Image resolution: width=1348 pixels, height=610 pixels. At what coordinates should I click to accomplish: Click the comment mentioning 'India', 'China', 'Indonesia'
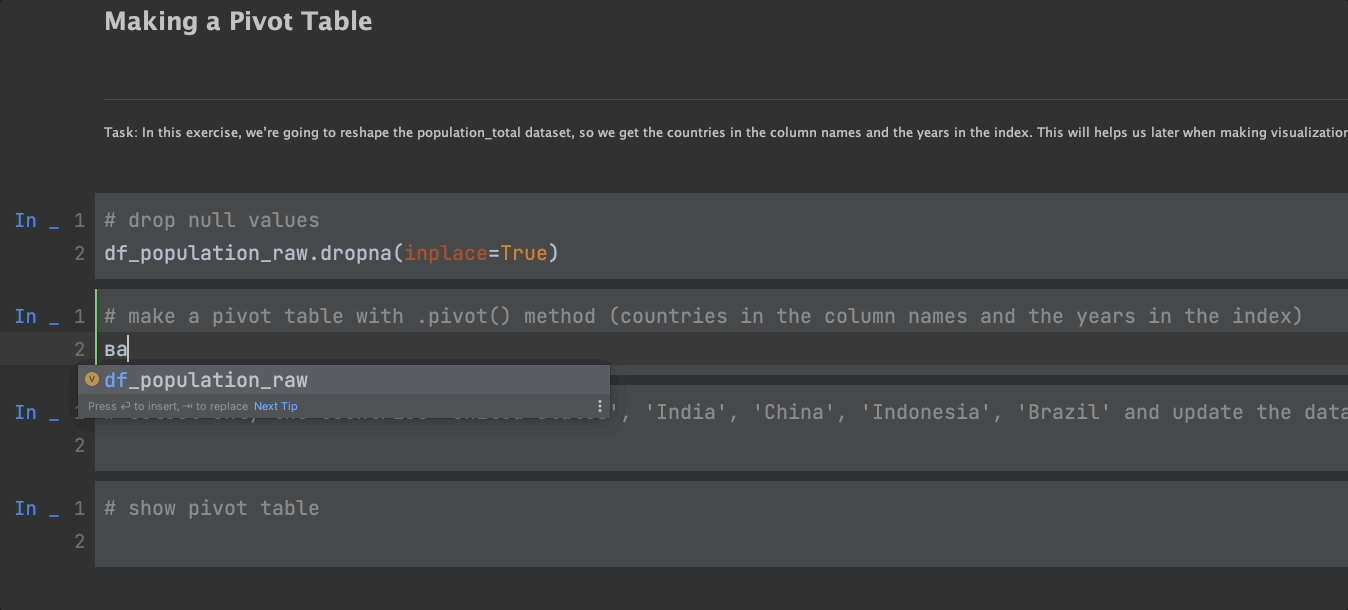900,411
